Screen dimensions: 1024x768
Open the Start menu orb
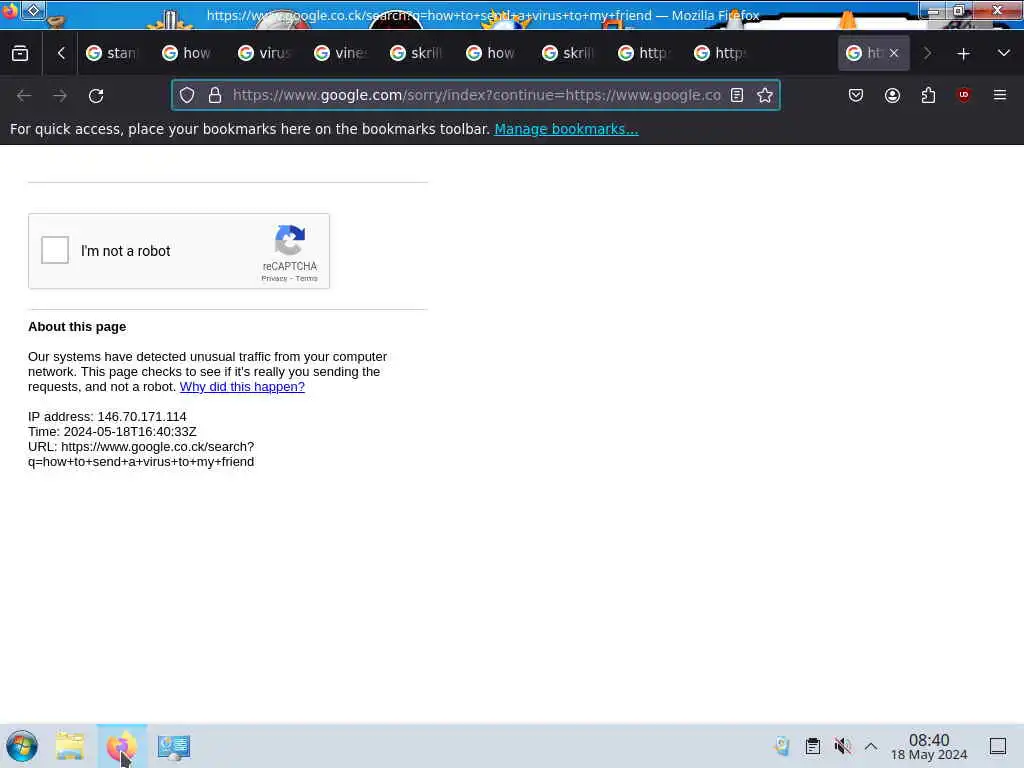pos(22,746)
